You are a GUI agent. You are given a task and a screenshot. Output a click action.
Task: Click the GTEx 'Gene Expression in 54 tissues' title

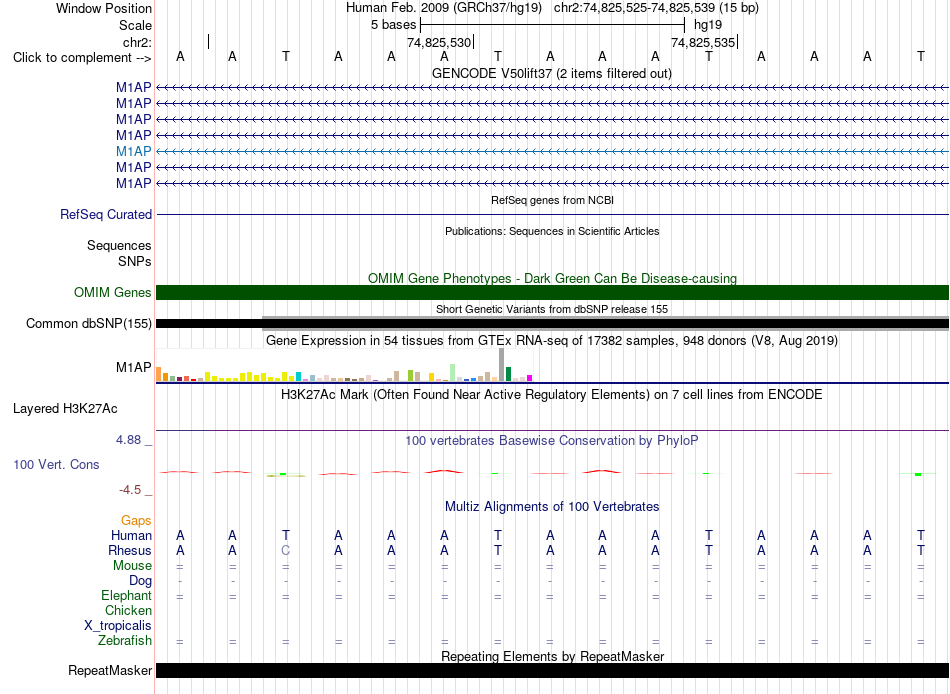[x=552, y=341]
